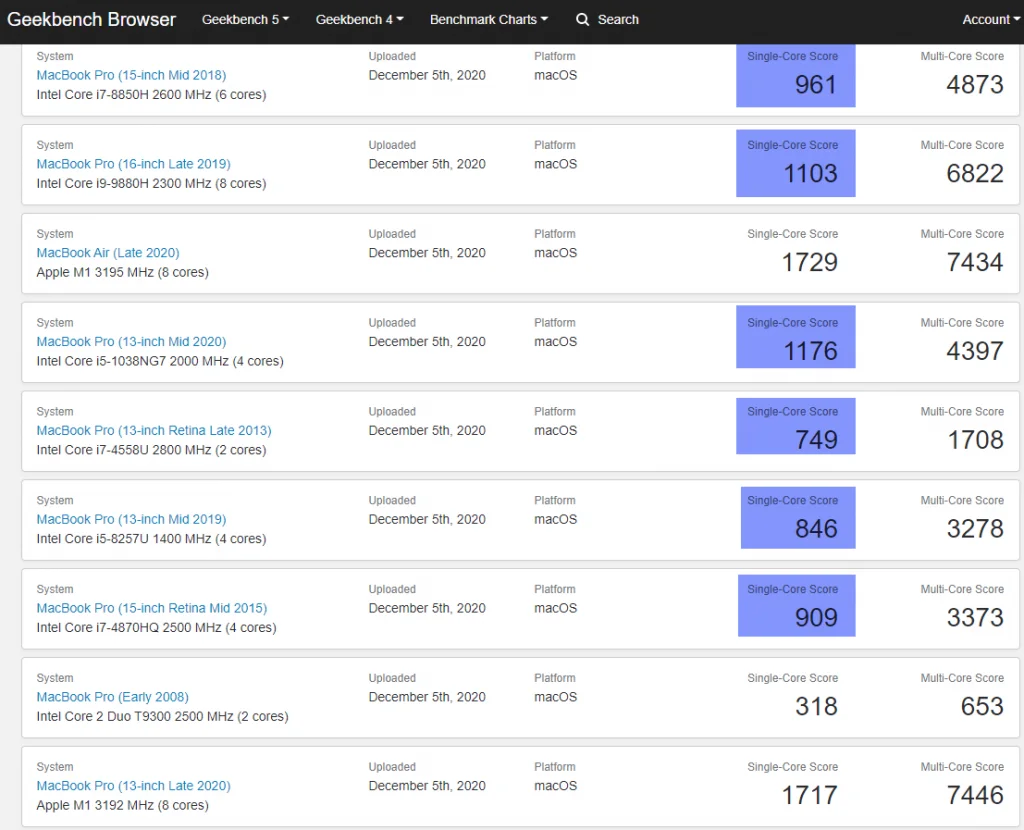Select the multi-core score 7446
The image size is (1024, 830).
pyautogui.click(x=975, y=795)
